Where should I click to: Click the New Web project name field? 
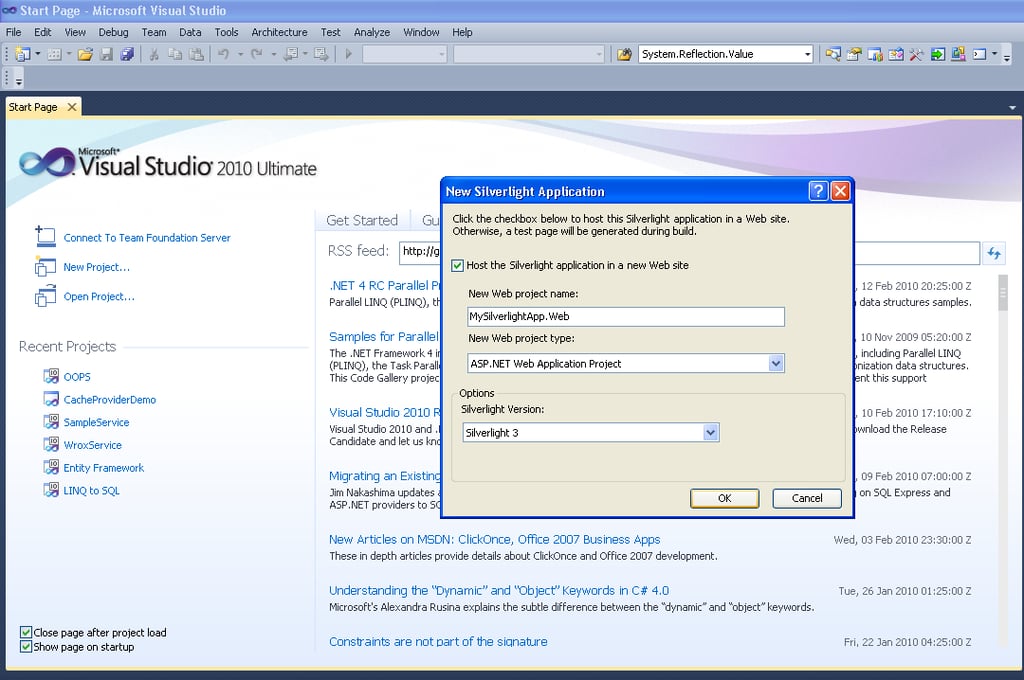pos(626,316)
